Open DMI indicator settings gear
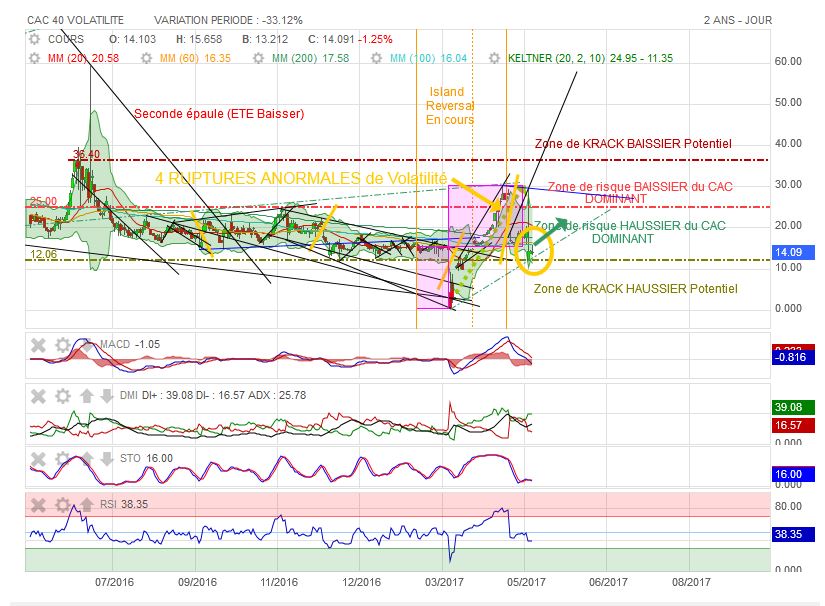 [63, 396]
